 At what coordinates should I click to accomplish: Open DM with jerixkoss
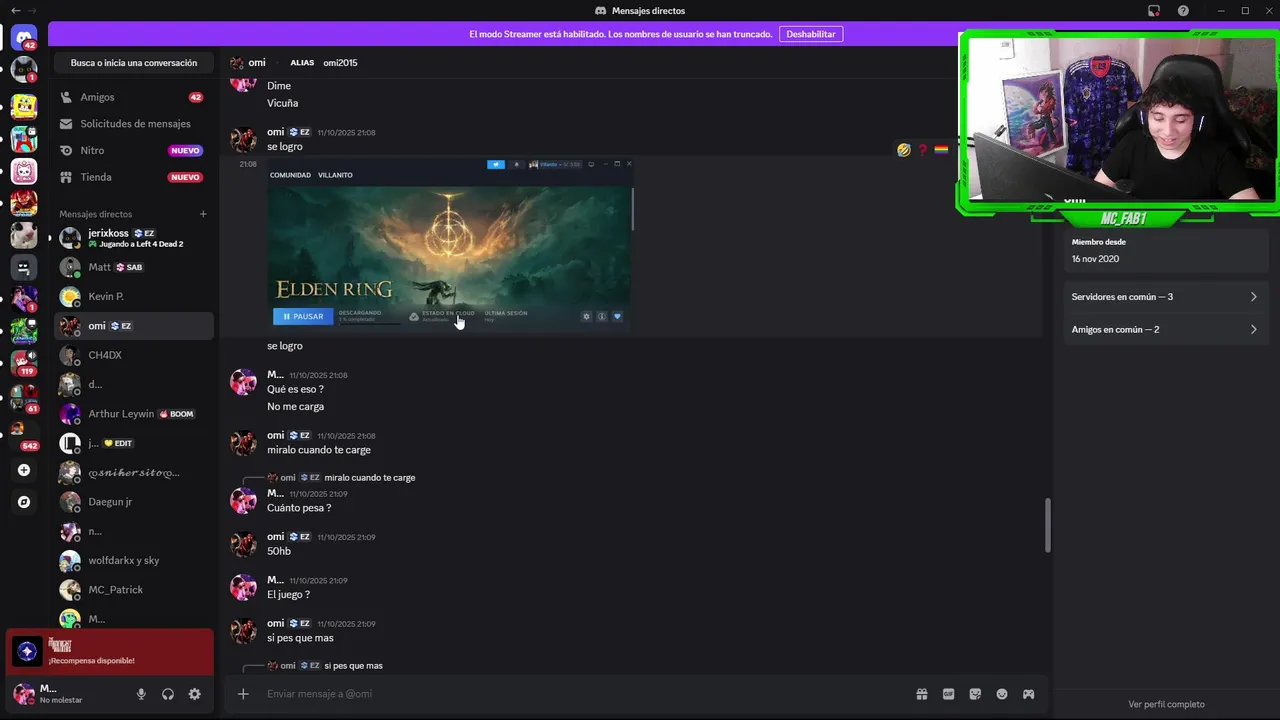pos(133,238)
